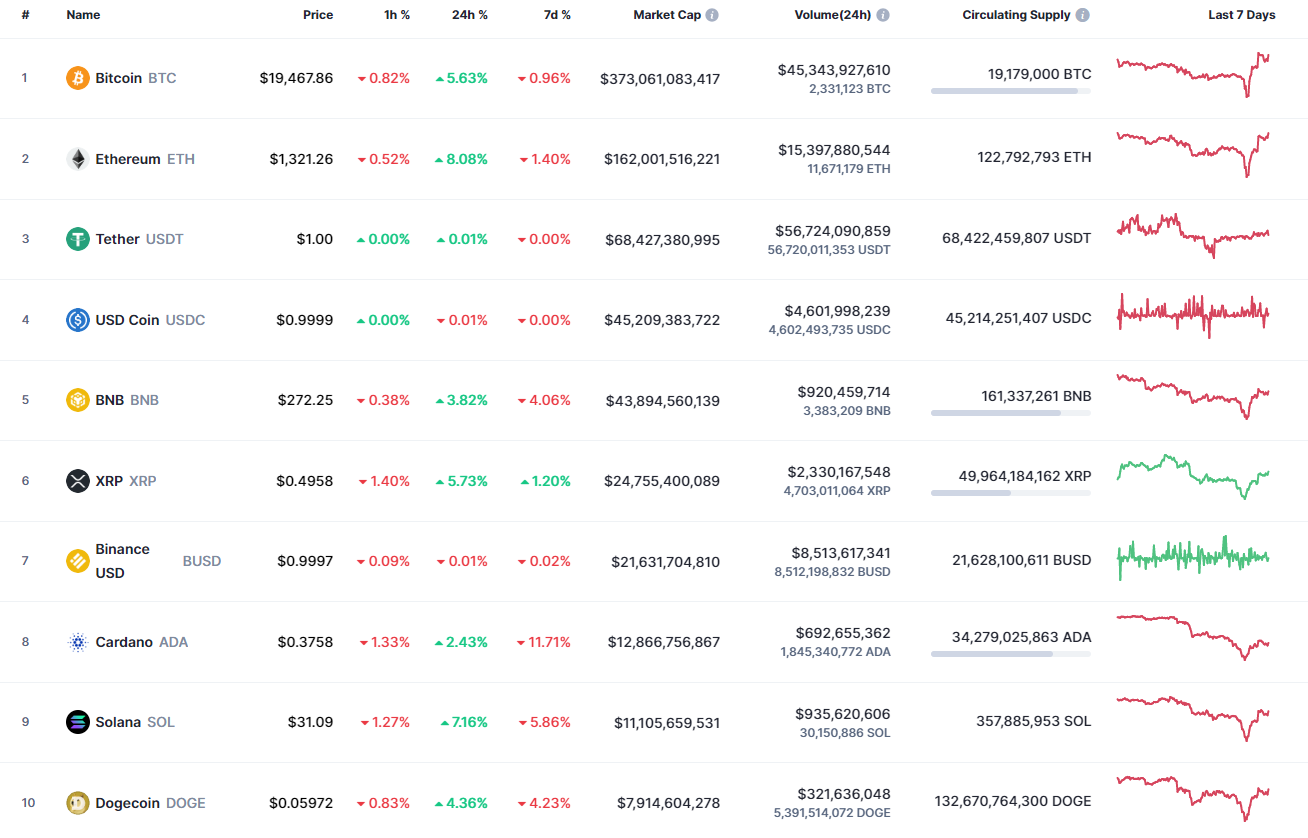The image size is (1308, 838).
Task: Click the Tether USDT logo
Action: click(77, 239)
